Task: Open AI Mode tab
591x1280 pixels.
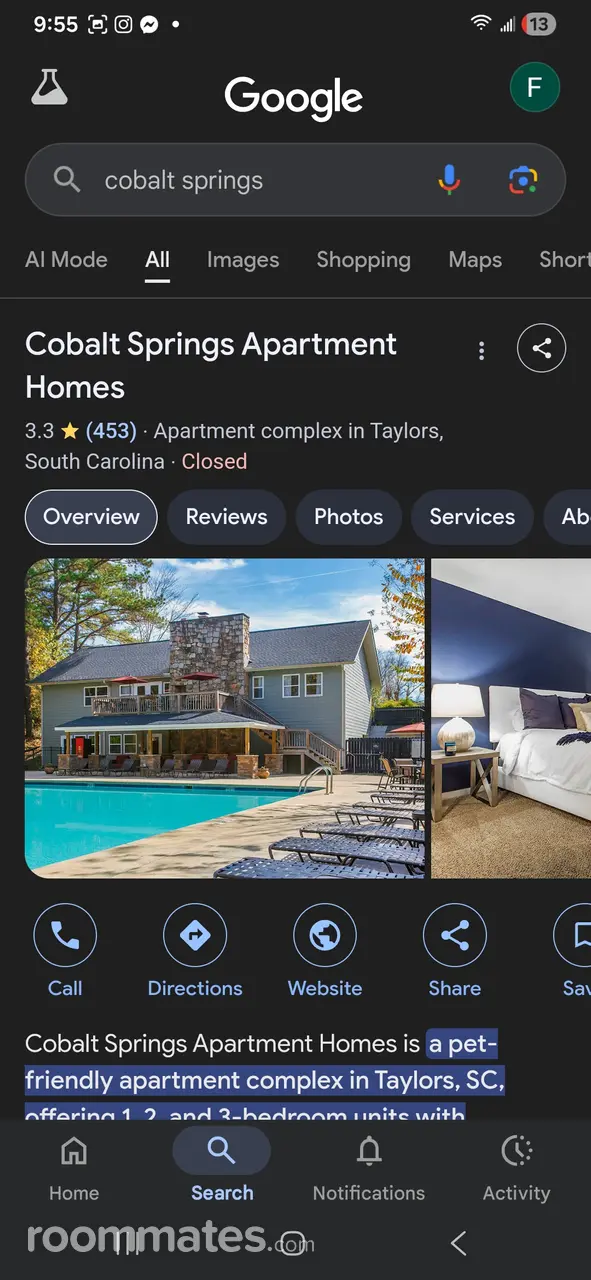Action: coord(66,260)
